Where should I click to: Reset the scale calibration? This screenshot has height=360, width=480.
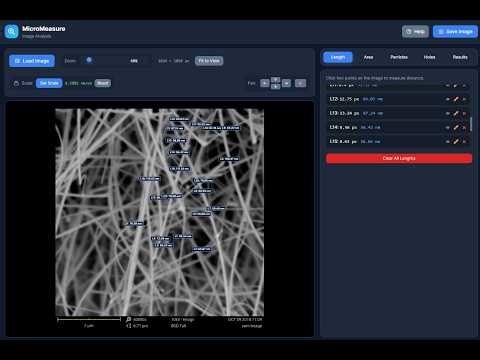103,83
